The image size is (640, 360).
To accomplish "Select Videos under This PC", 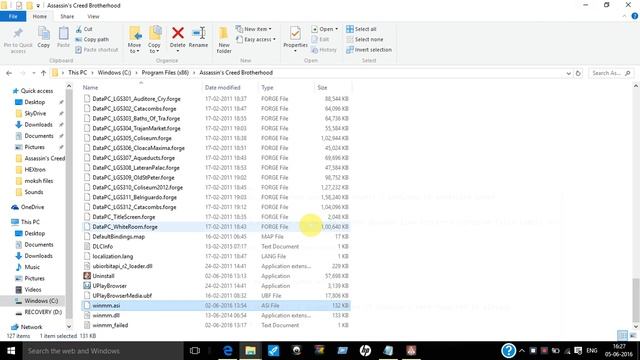I will tap(33, 289).
